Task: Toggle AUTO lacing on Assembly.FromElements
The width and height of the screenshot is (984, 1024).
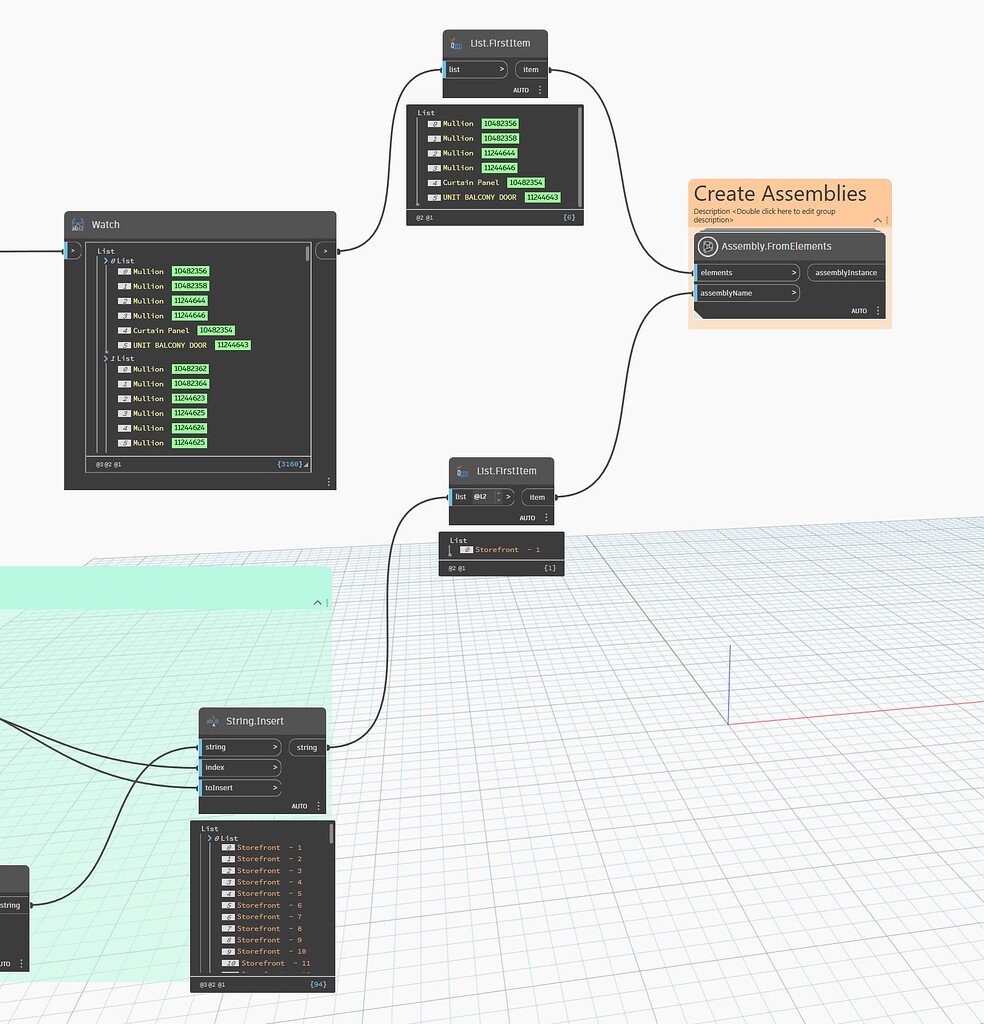Action: 859,311
